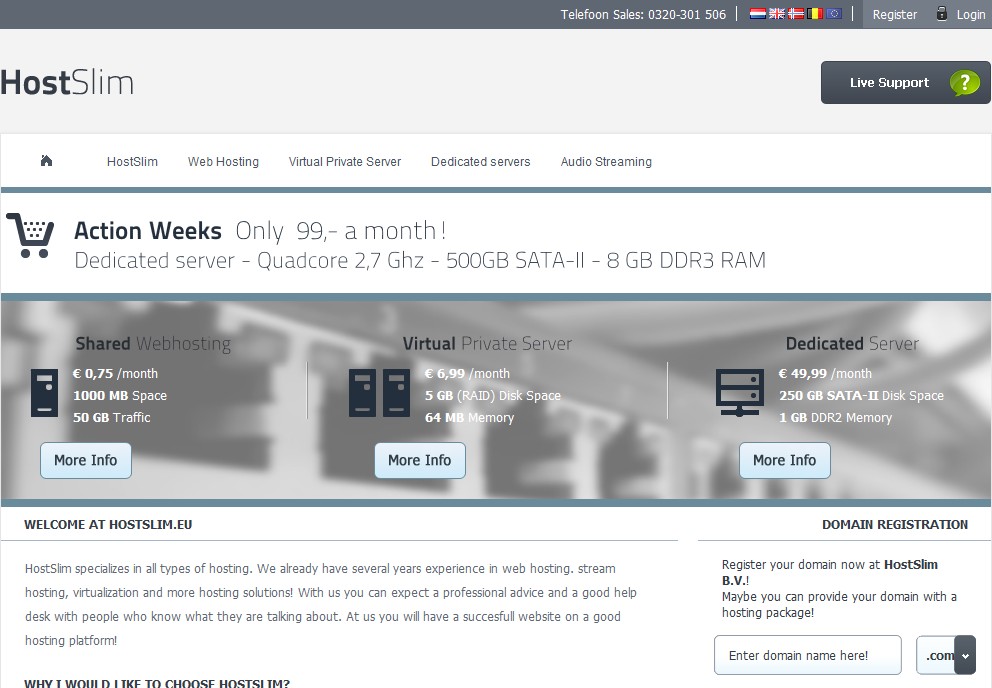
Task: Click '1 GB DDR2 Memory' text
Action: (x=835, y=418)
